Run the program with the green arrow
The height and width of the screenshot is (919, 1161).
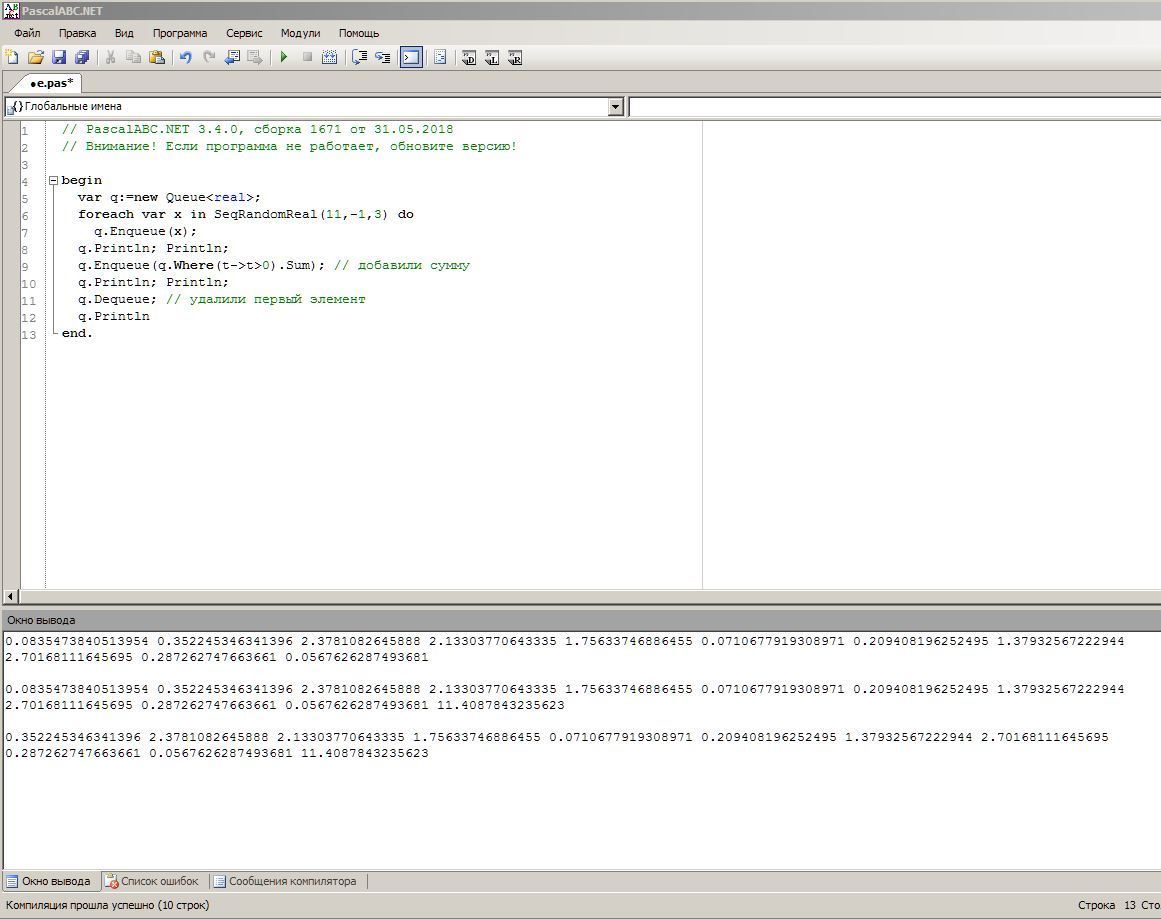(284, 57)
